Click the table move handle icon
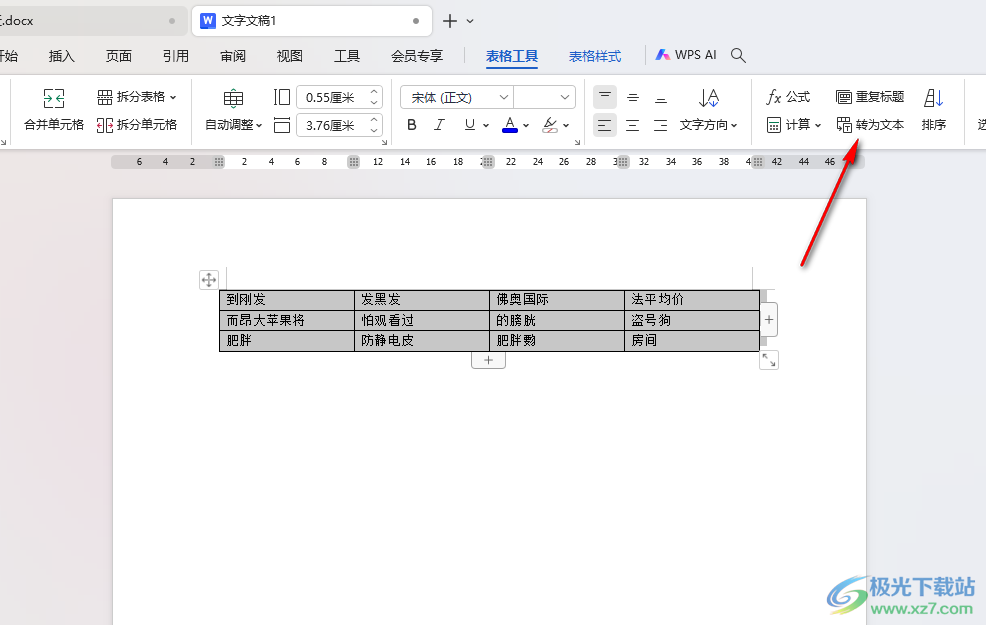The height and width of the screenshot is (625, 986). pyautogui.click(x=209, y=280)
